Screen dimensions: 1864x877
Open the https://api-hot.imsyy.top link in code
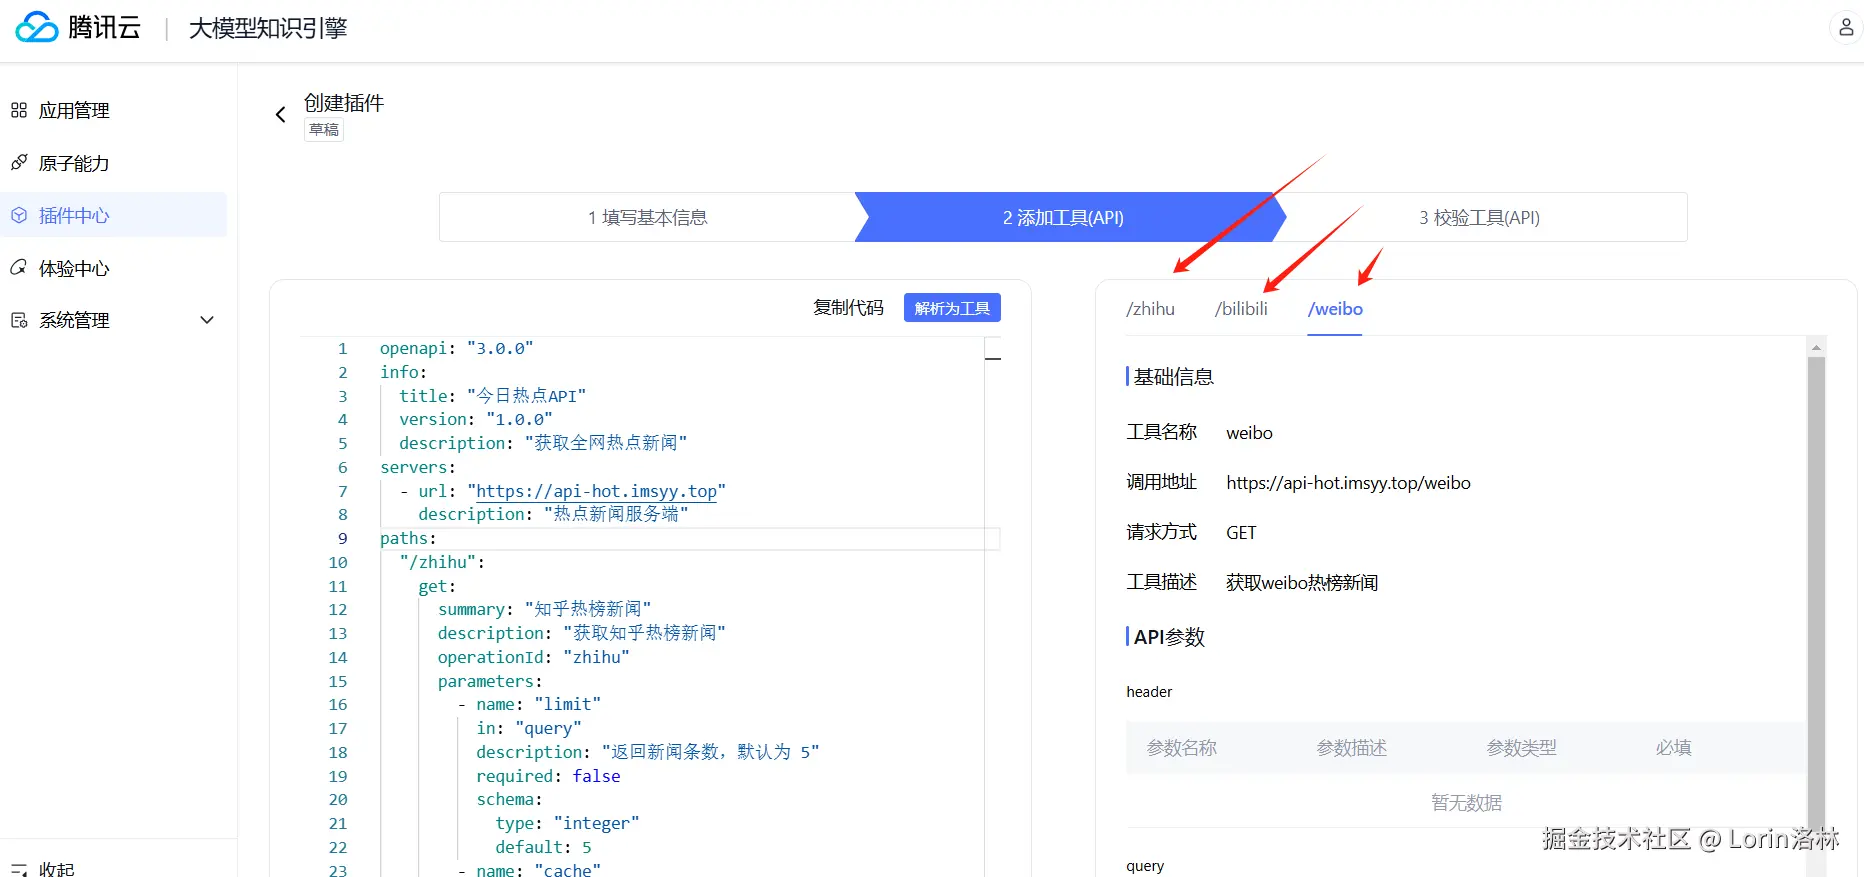pyautogui.click(x=596, y=491)
